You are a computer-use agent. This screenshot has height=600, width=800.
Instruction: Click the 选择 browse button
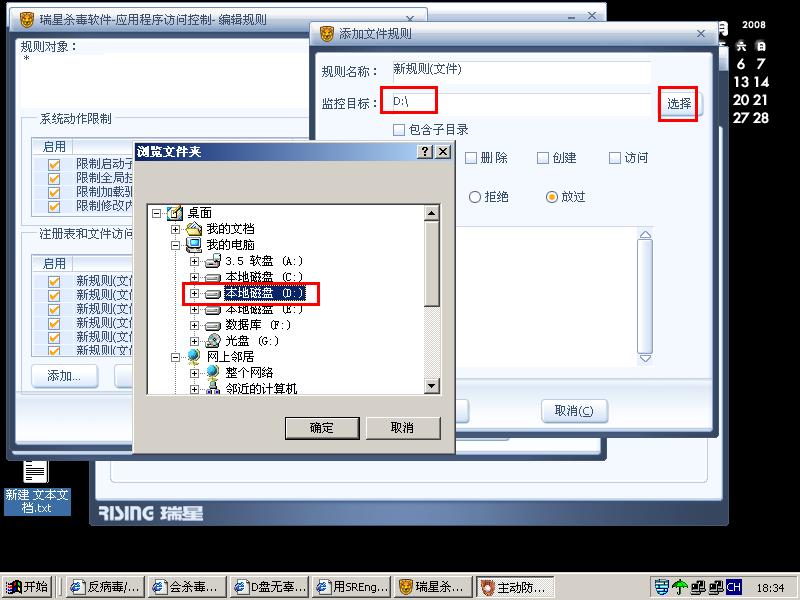(x=679, y=104)
